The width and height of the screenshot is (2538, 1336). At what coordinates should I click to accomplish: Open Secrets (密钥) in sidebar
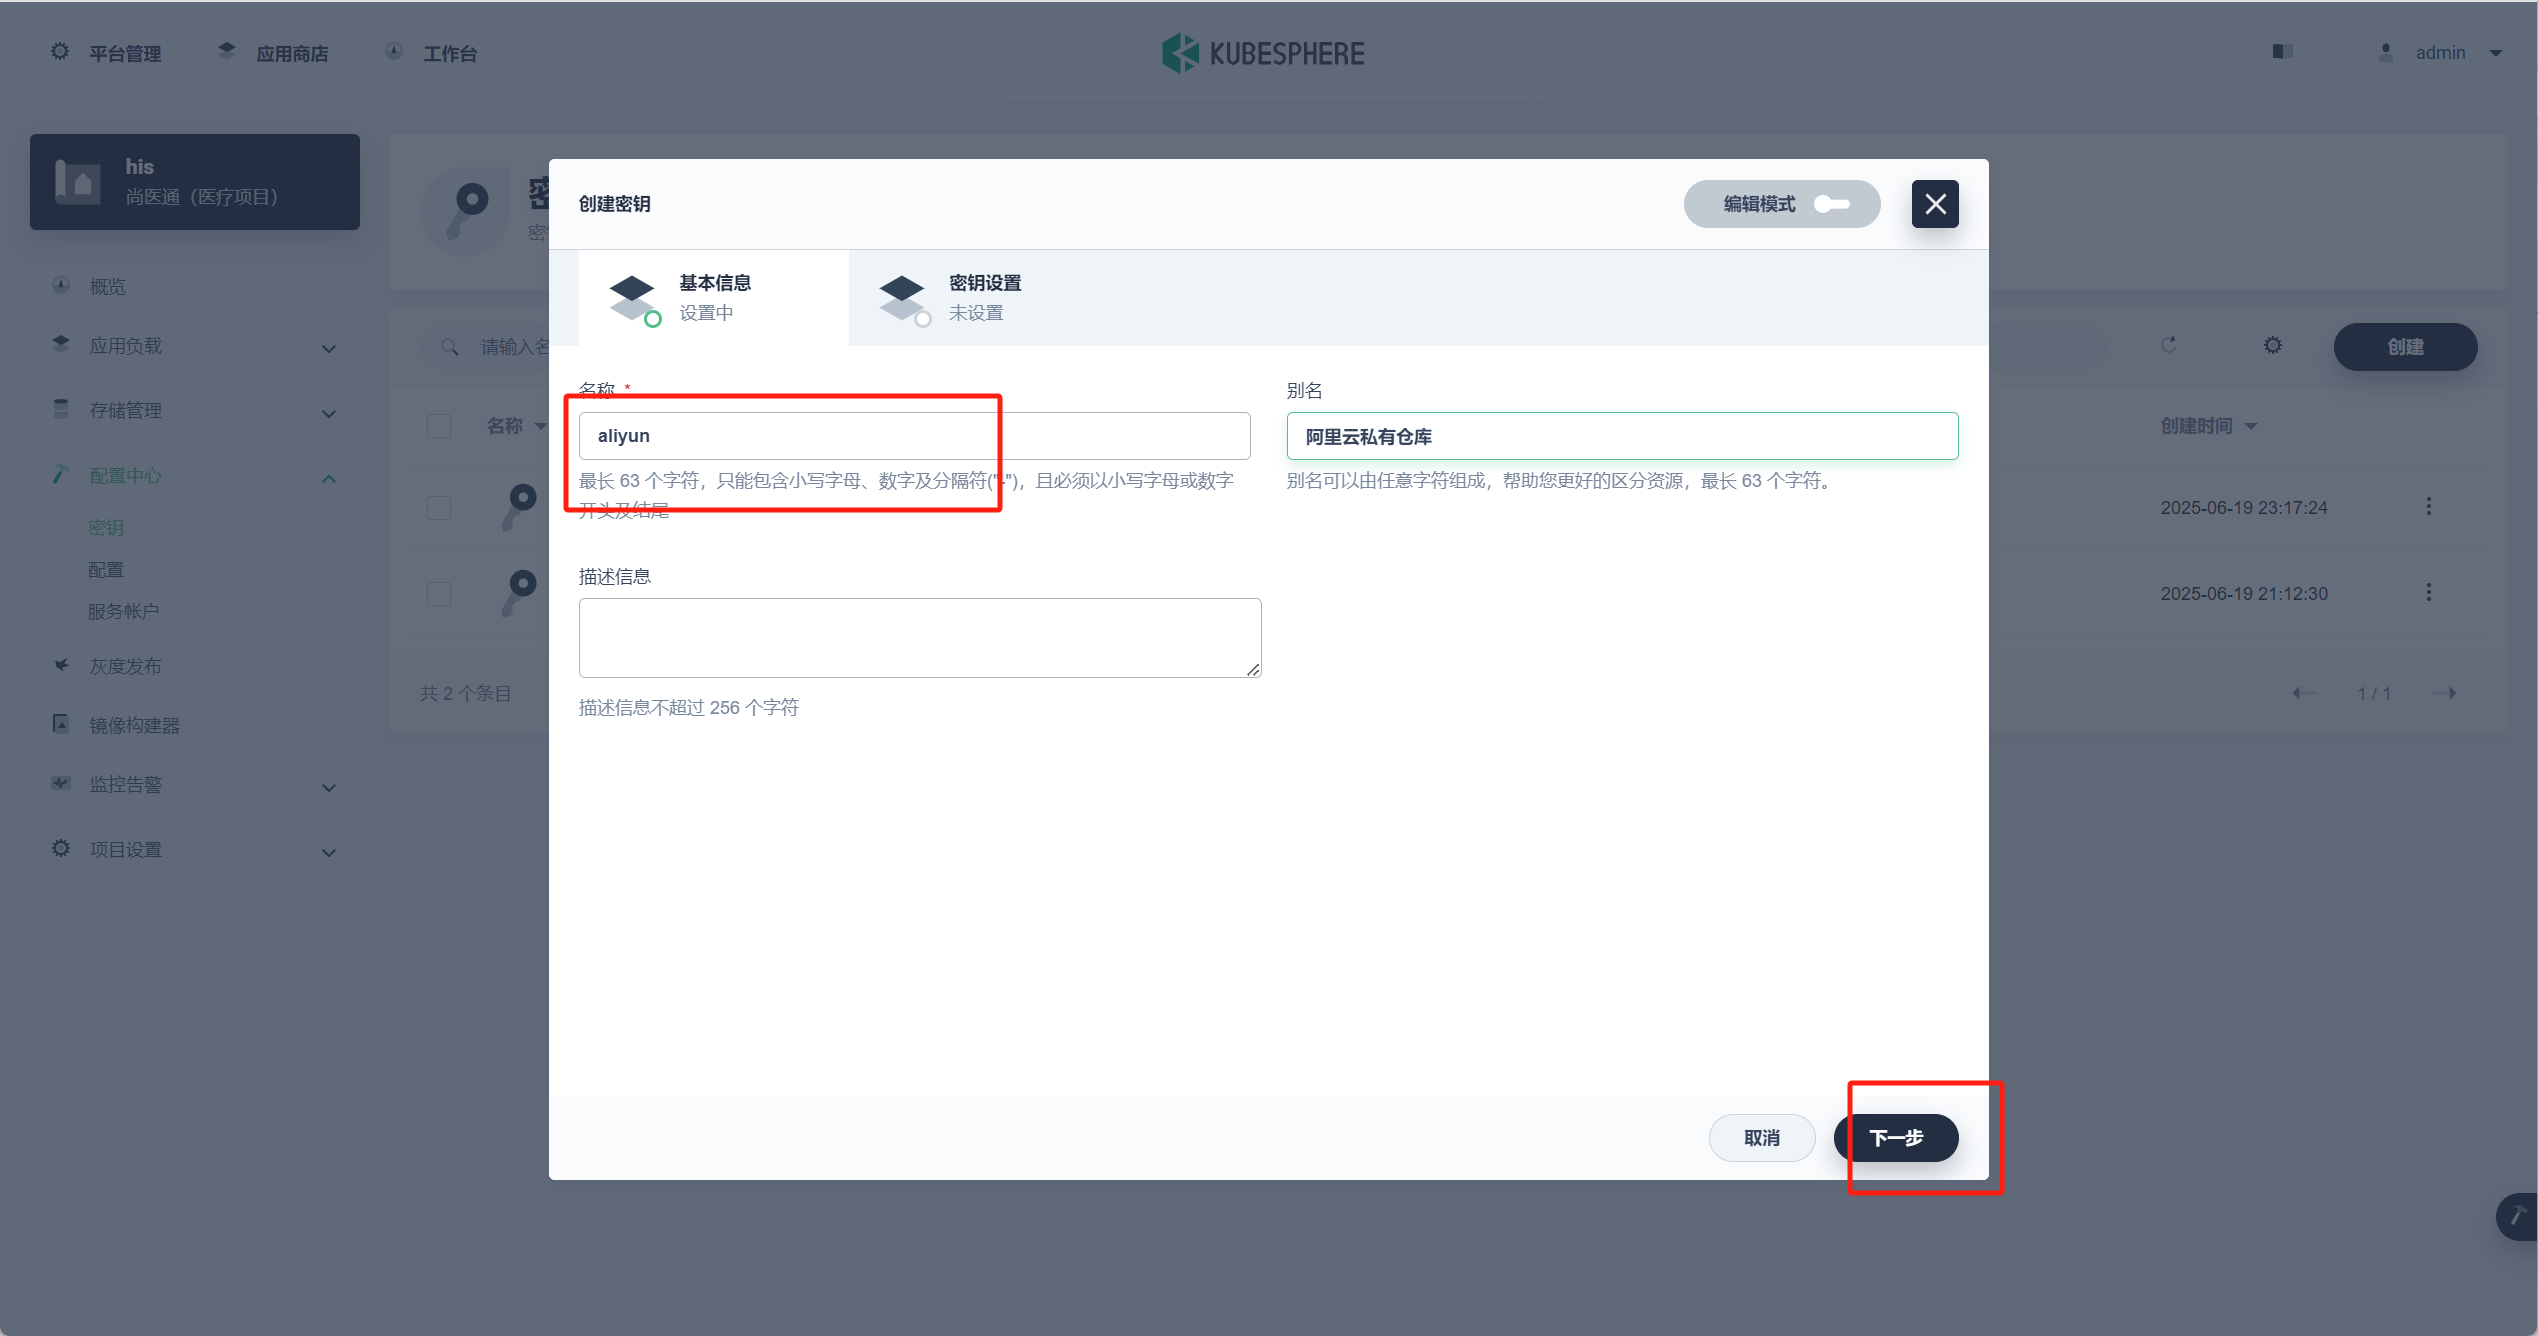(106, 528)
